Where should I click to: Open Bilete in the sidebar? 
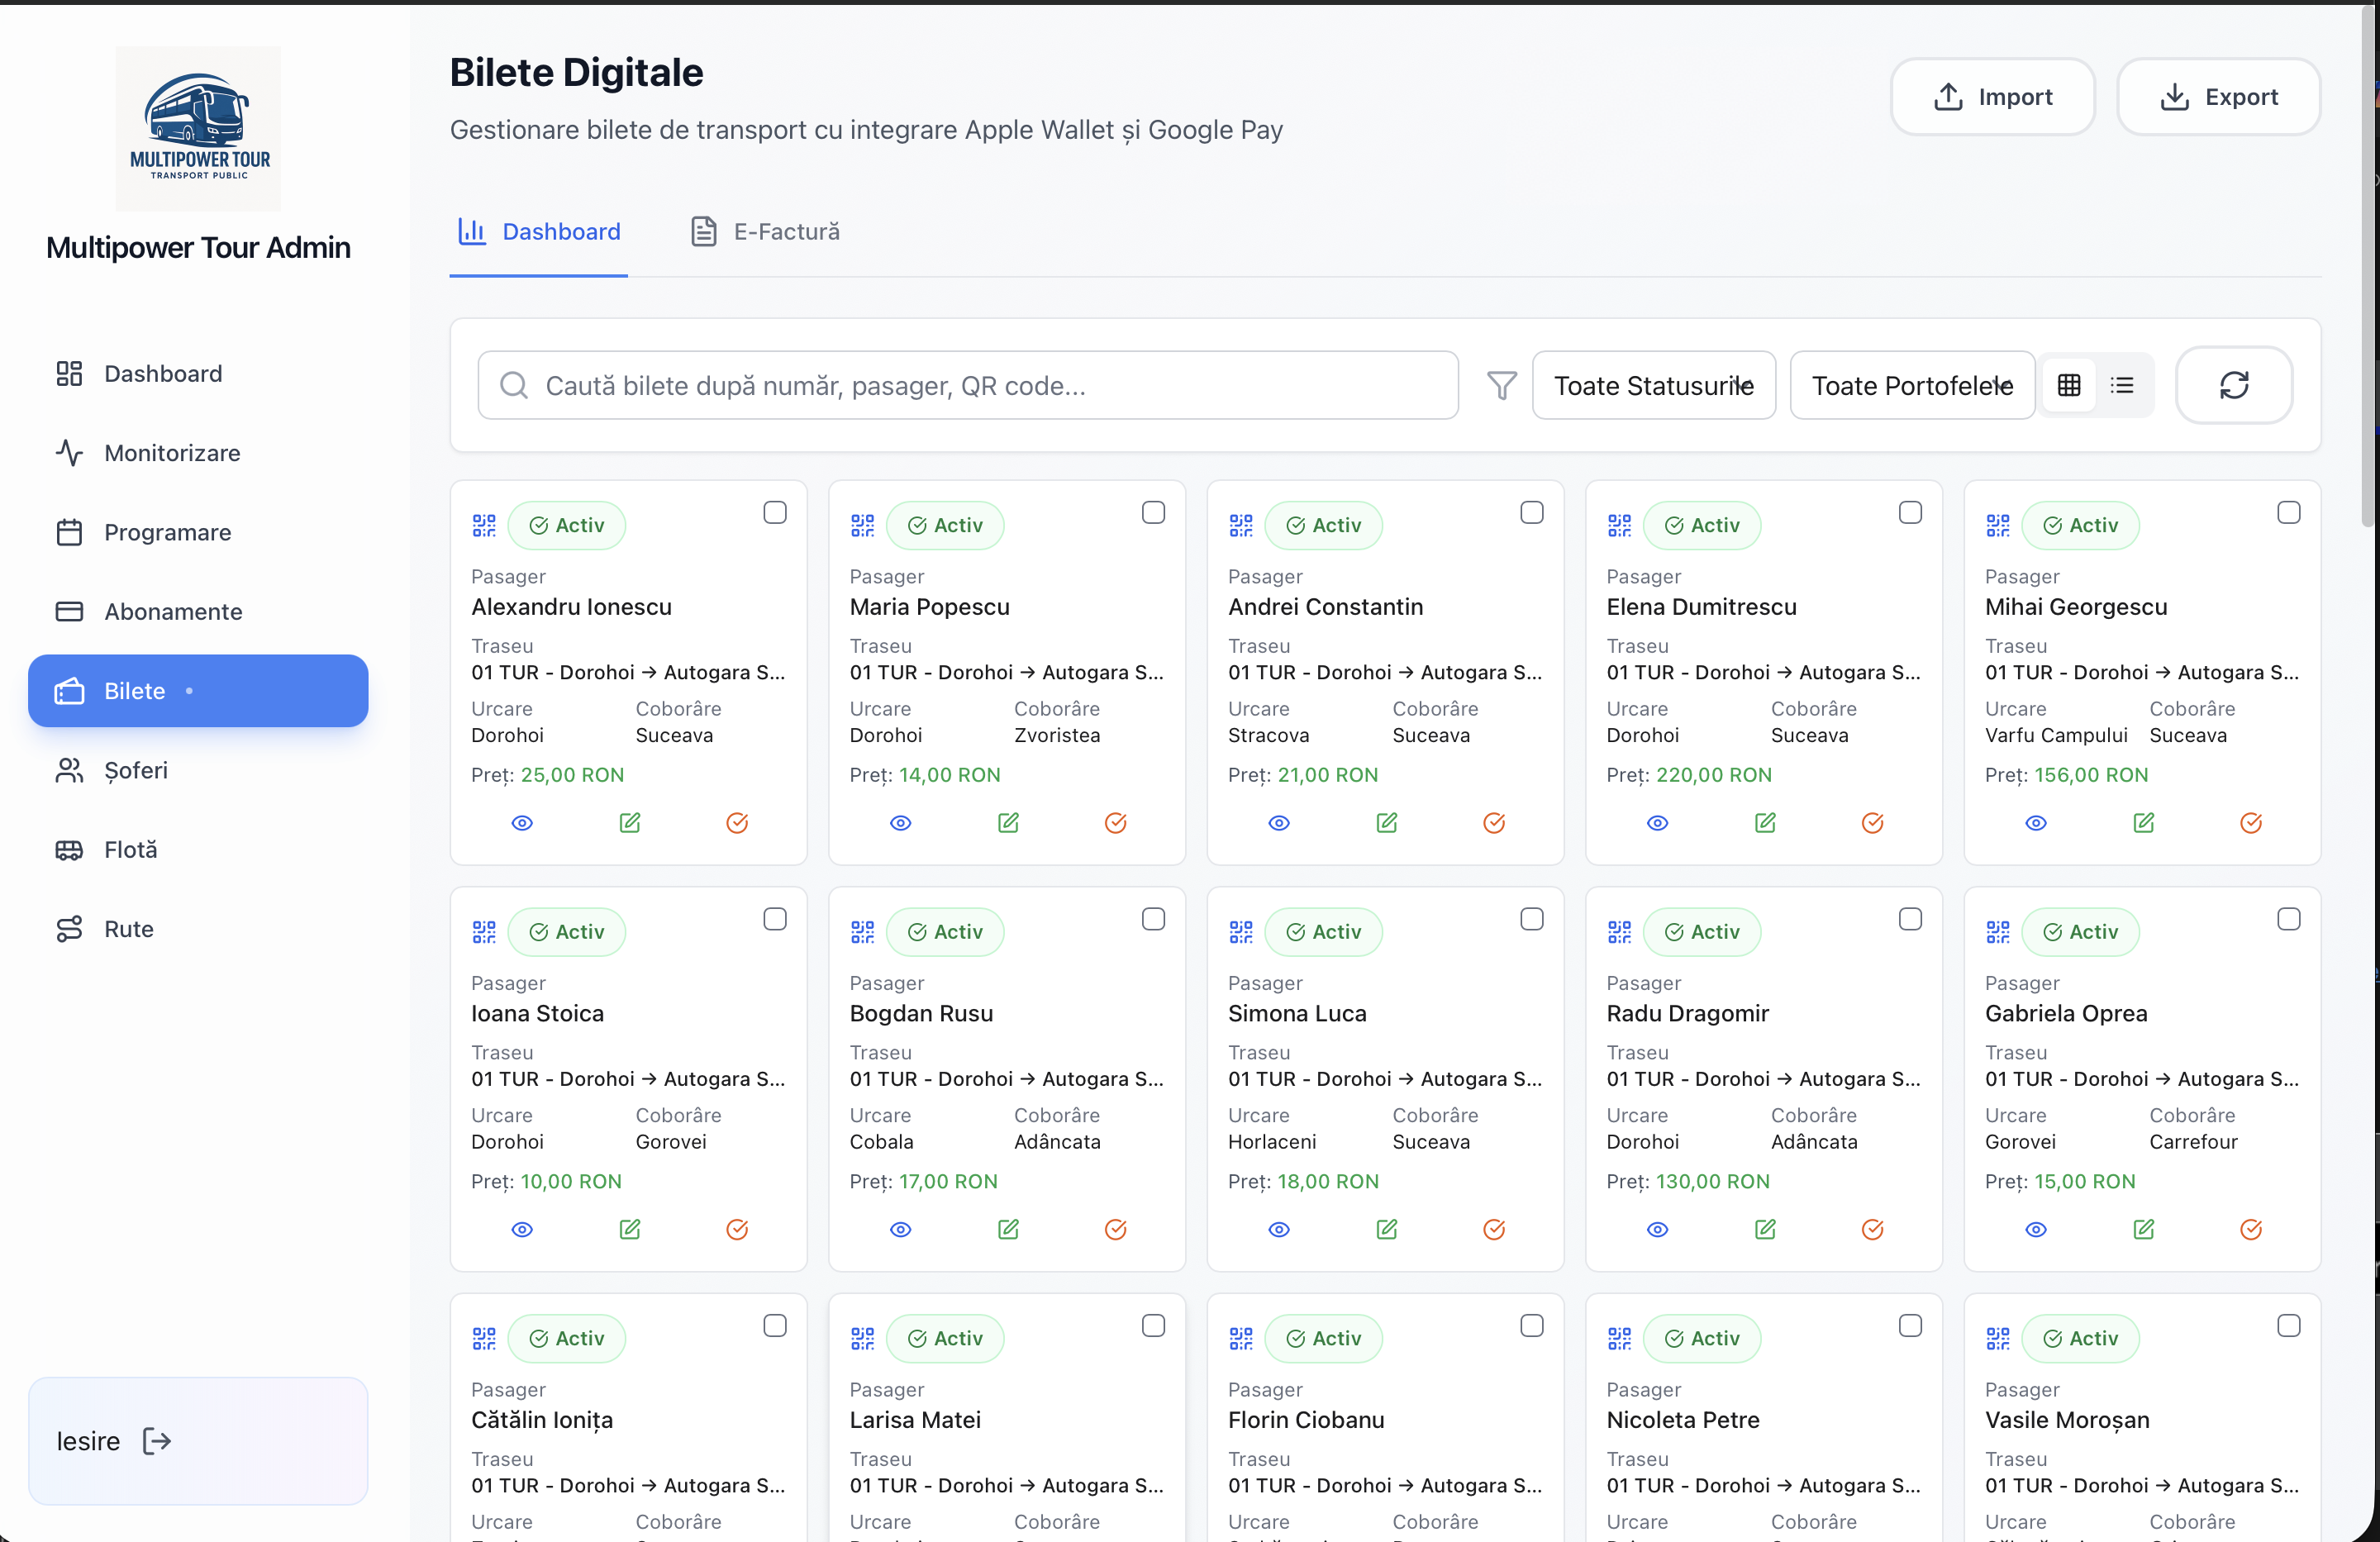coord(198,691)
